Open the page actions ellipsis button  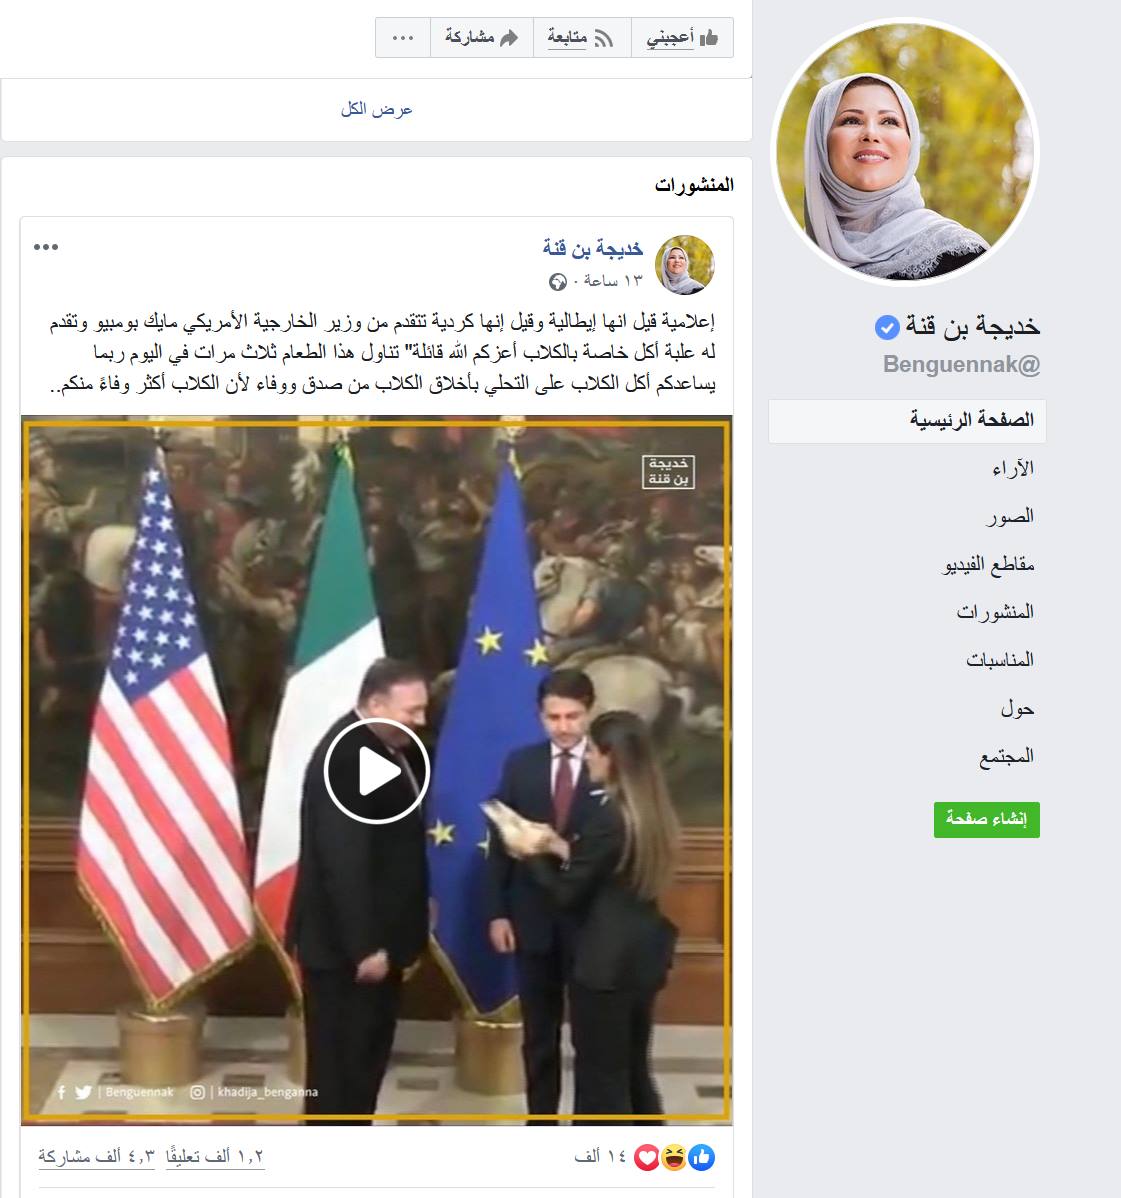(403, 37)
